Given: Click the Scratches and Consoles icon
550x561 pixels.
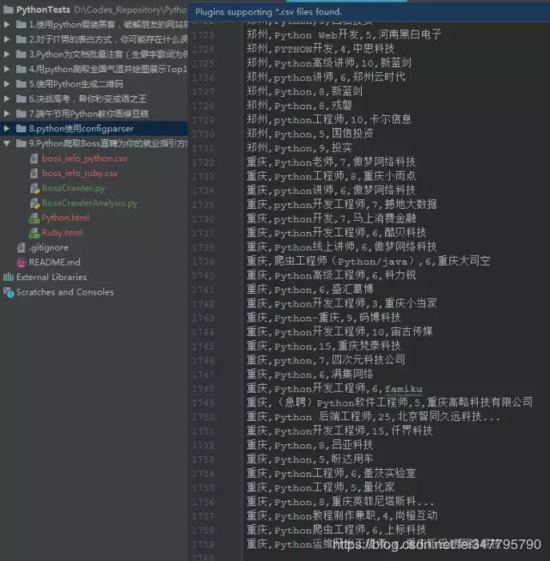Looking at the screenshot, I should coord(9,292).
